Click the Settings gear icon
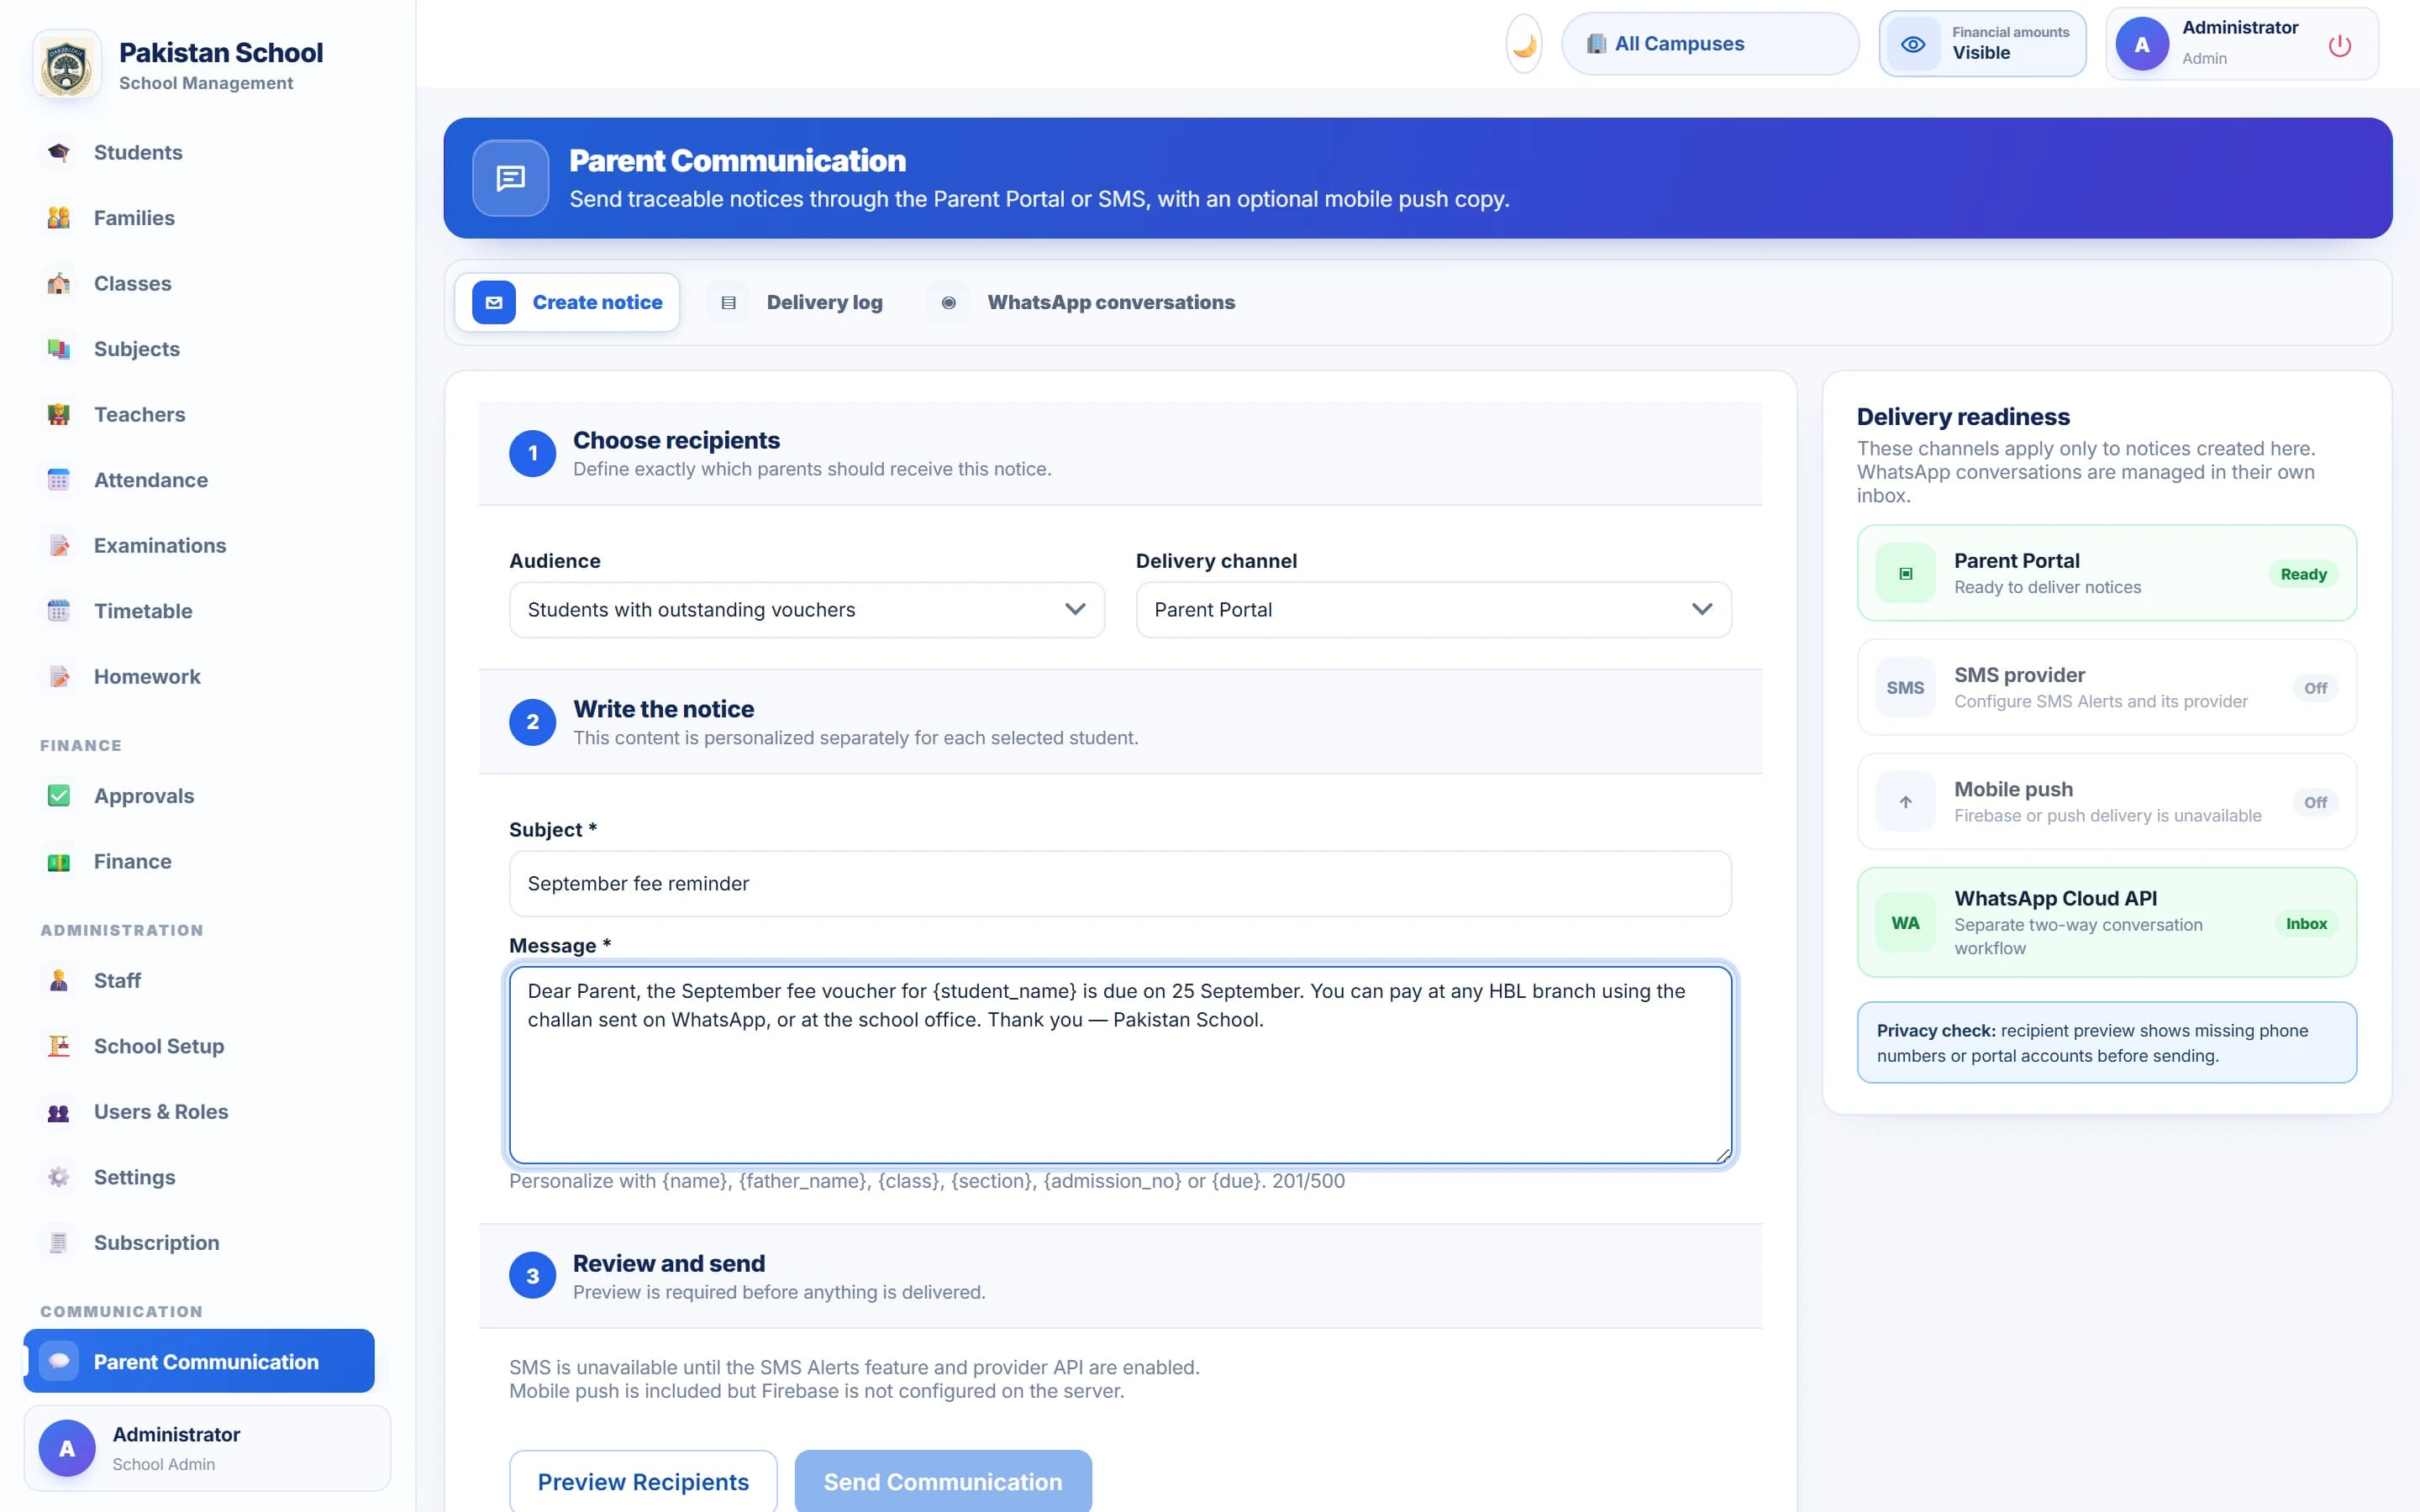The image size is (2420, 1512). pos(59,1177)
